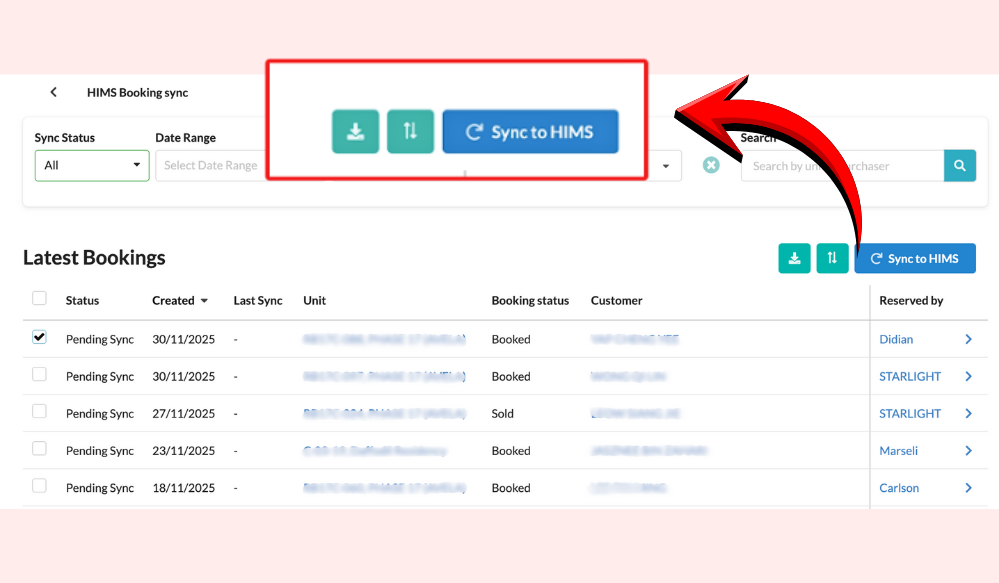Click the refresh icon inside the lower Sync to HIMS button

[x=878, y=258]
